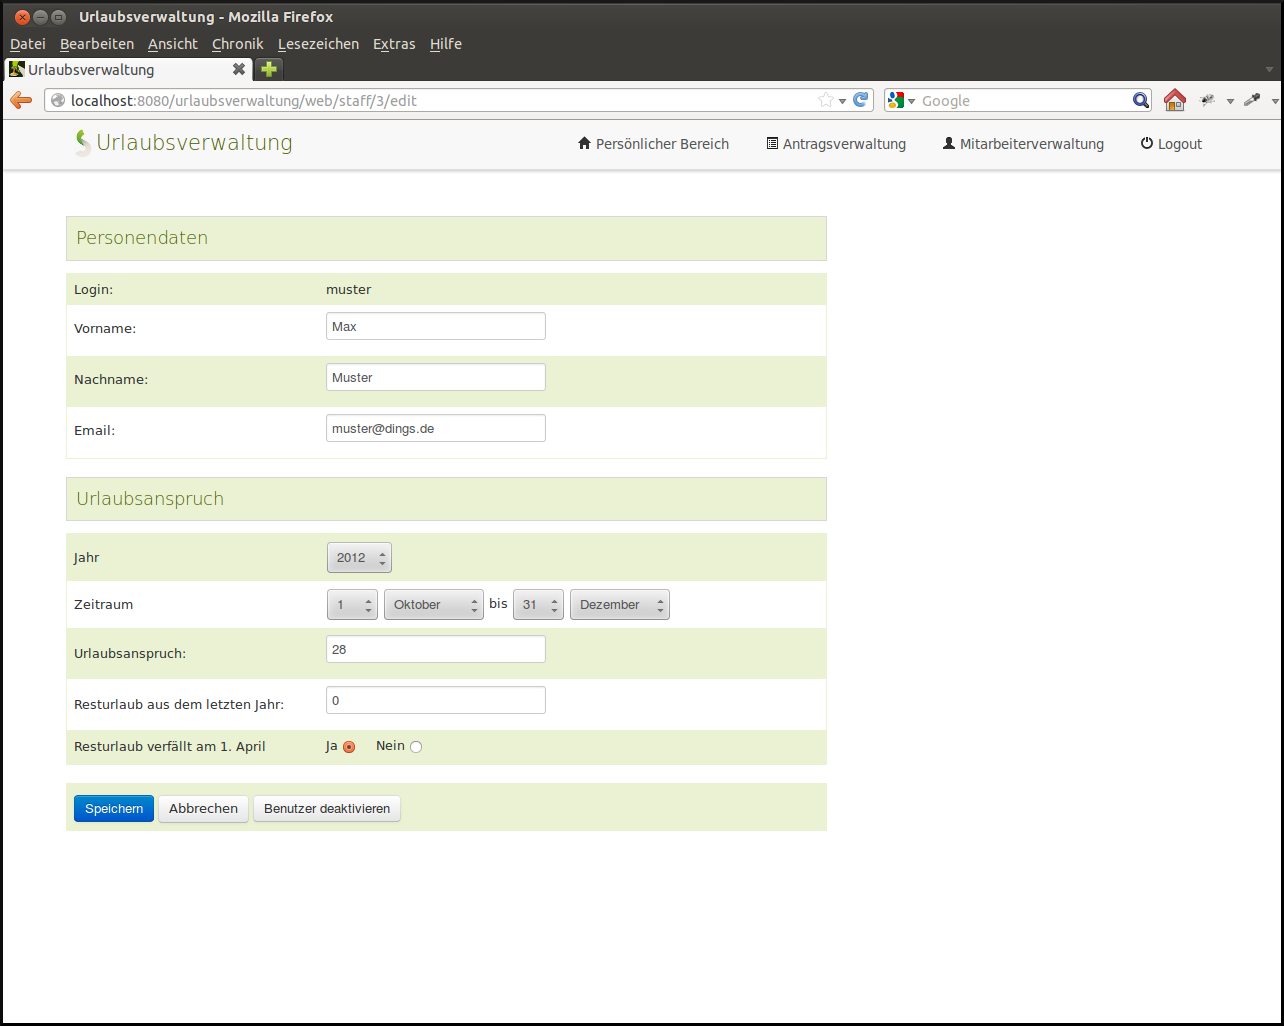Open end day dropdown showing 31
The width and height of the screenshot is (1284, 1026).
pos(538,605)
